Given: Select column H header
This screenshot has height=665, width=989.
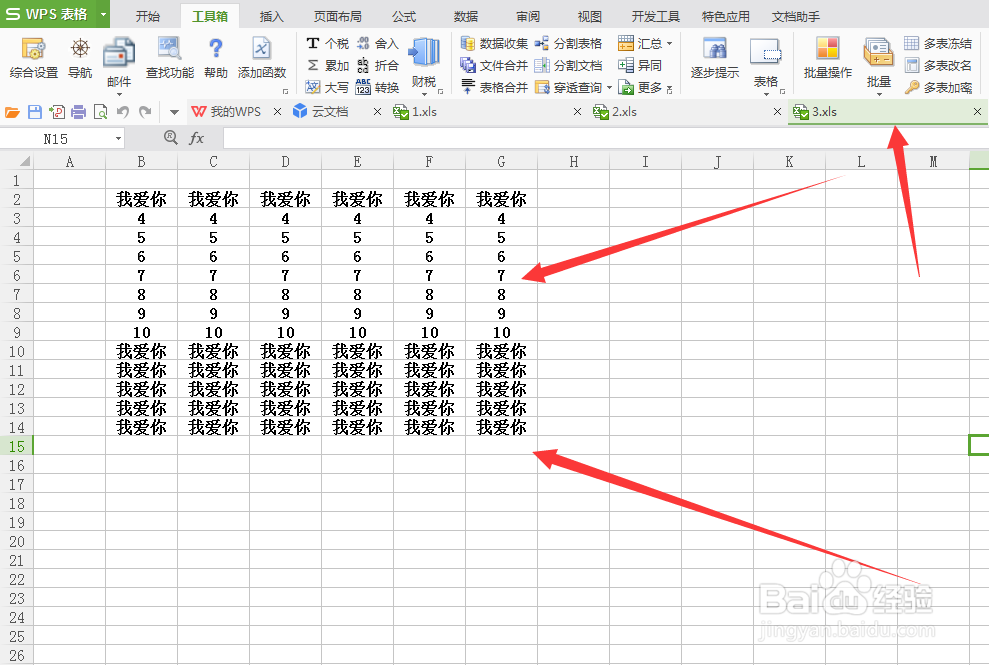Looking at the screenshot, I should tap(573, 162).
